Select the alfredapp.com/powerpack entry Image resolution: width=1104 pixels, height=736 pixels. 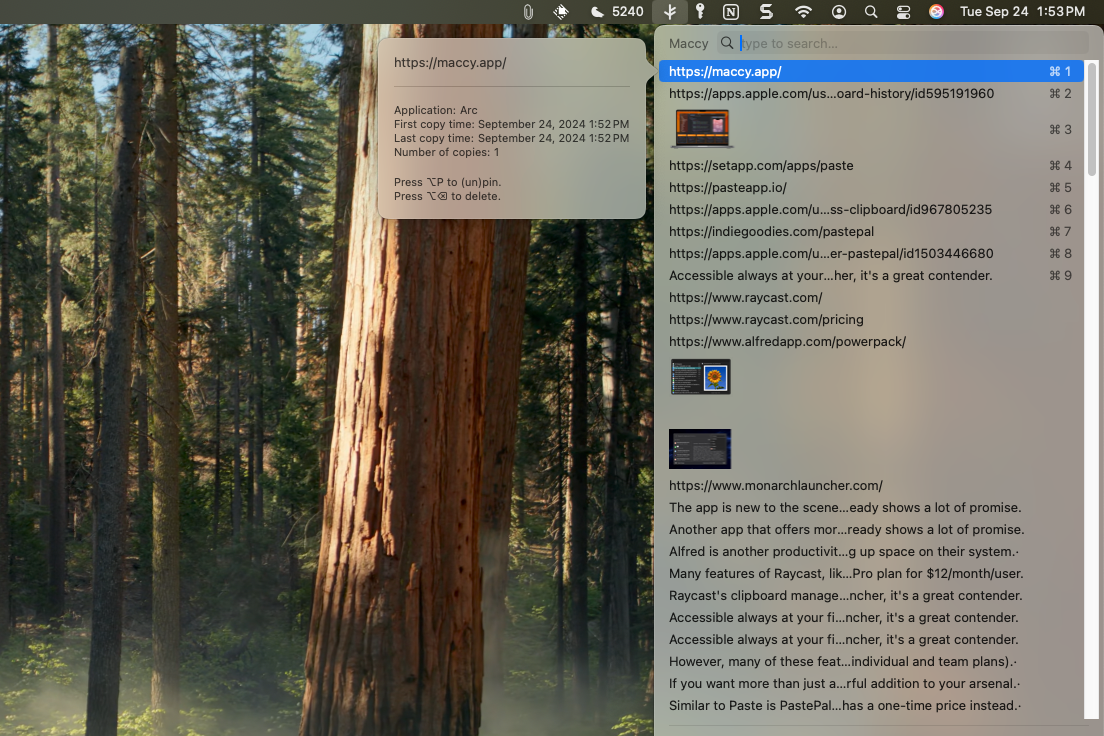pyautogui.click(x=871, y=341)
